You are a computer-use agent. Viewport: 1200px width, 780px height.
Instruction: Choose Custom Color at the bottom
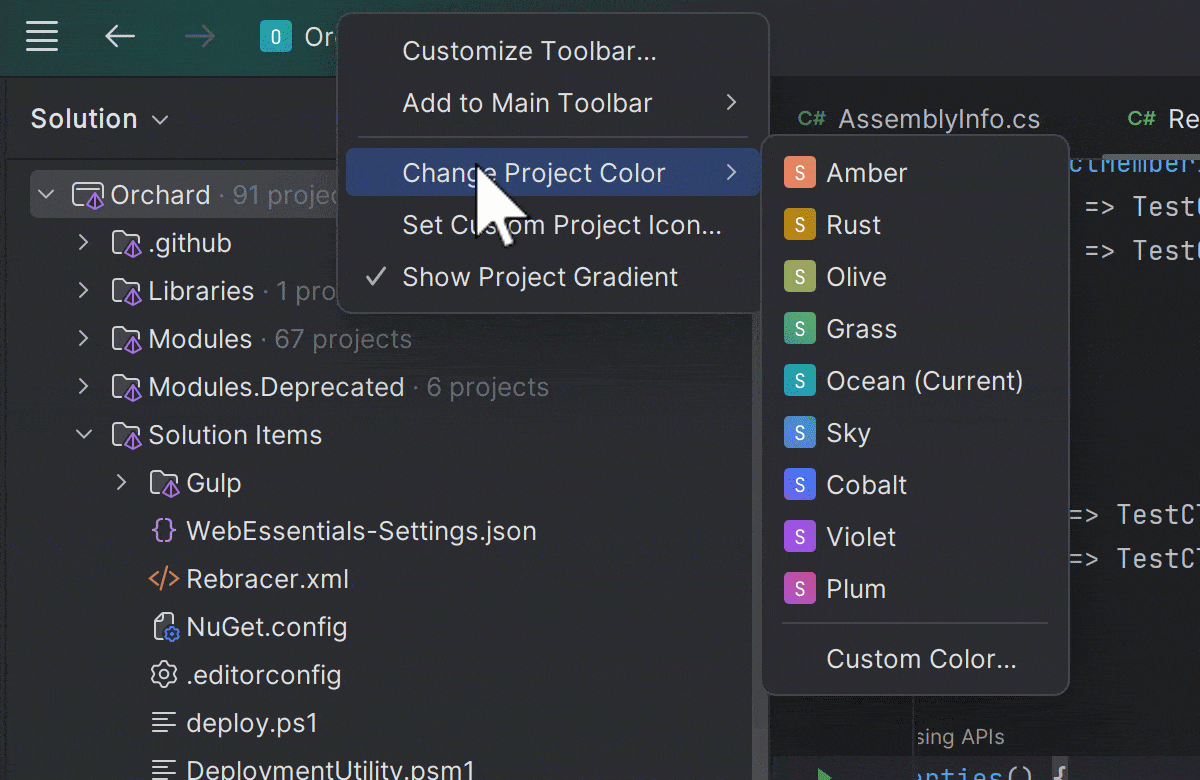(x=920, y=659)
